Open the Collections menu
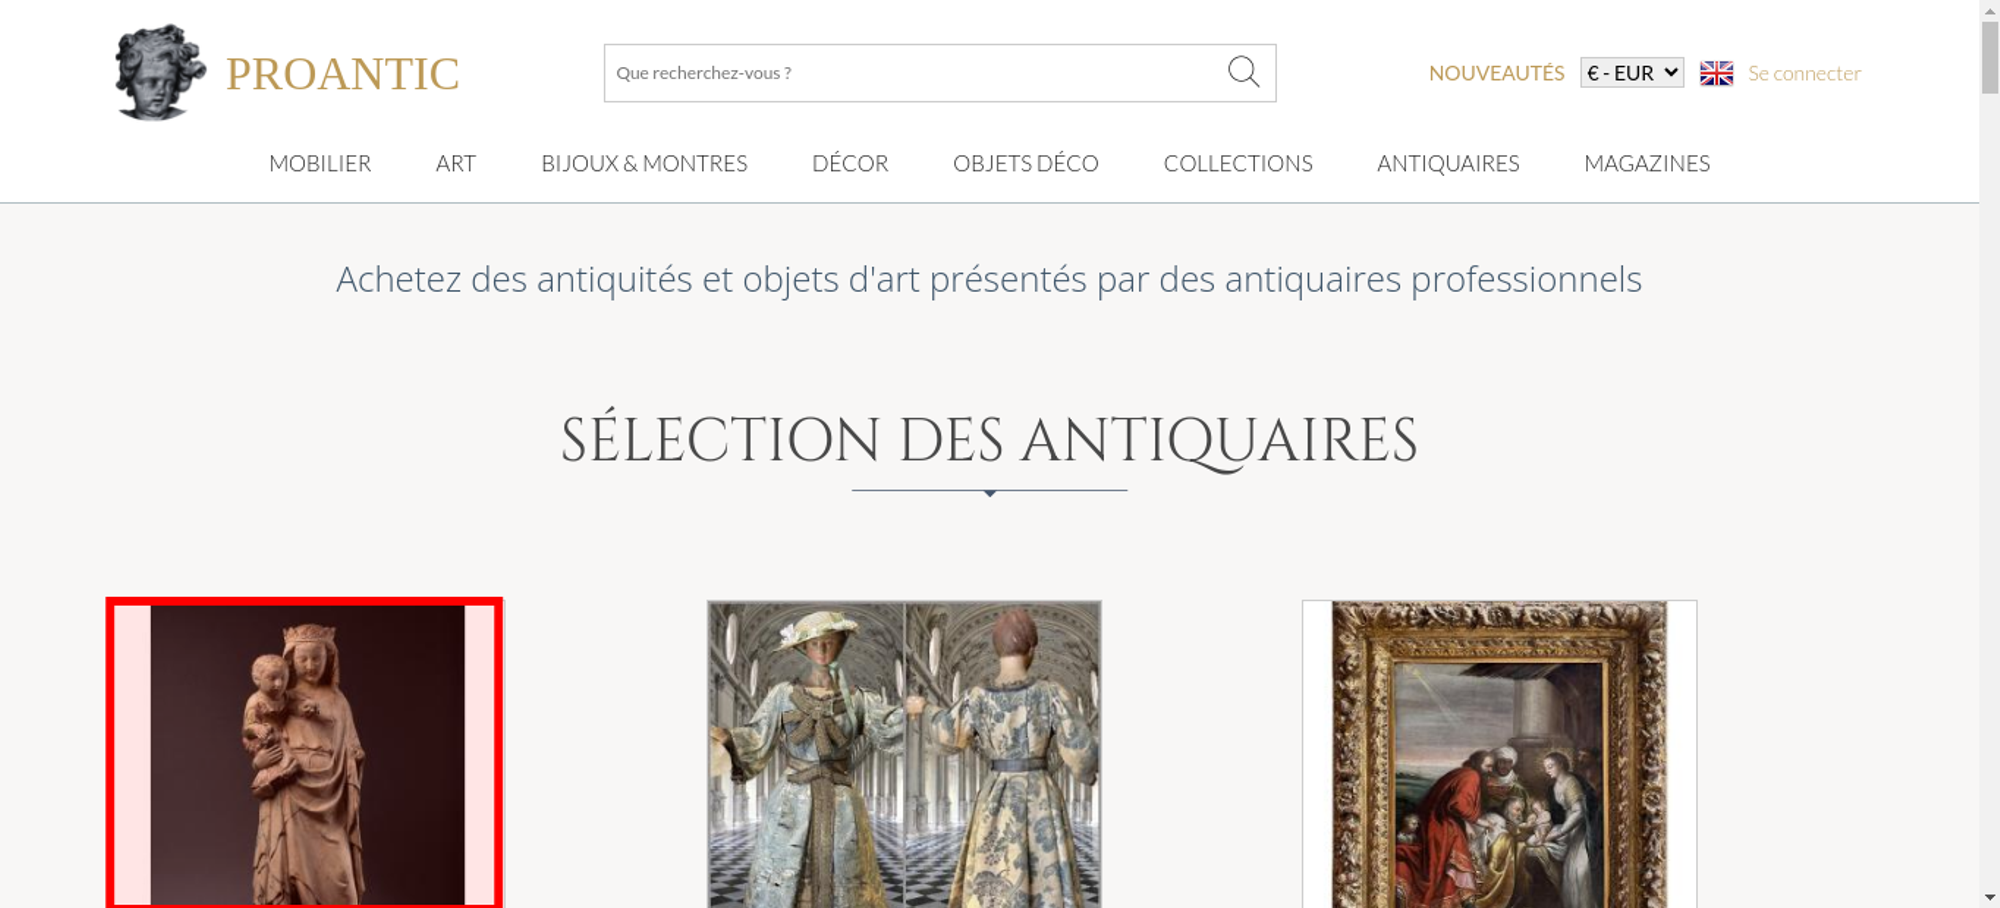2000x908 pixels. tap(1237, 163)
